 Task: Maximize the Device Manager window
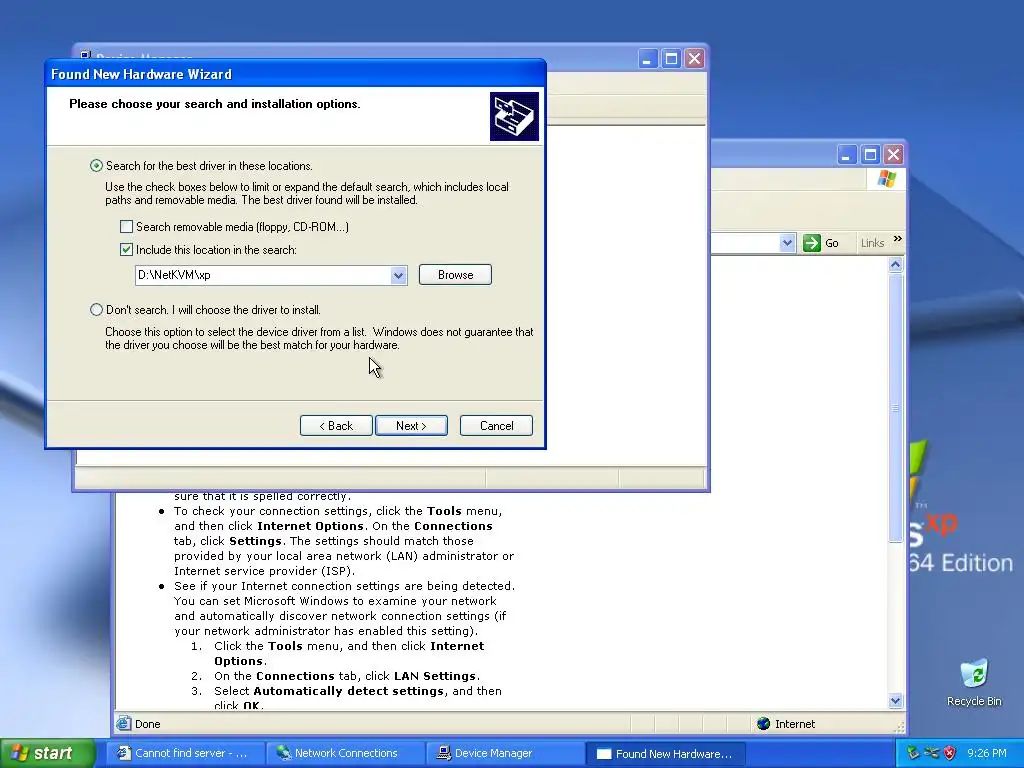pyautogui.click(x=671, y=59)
